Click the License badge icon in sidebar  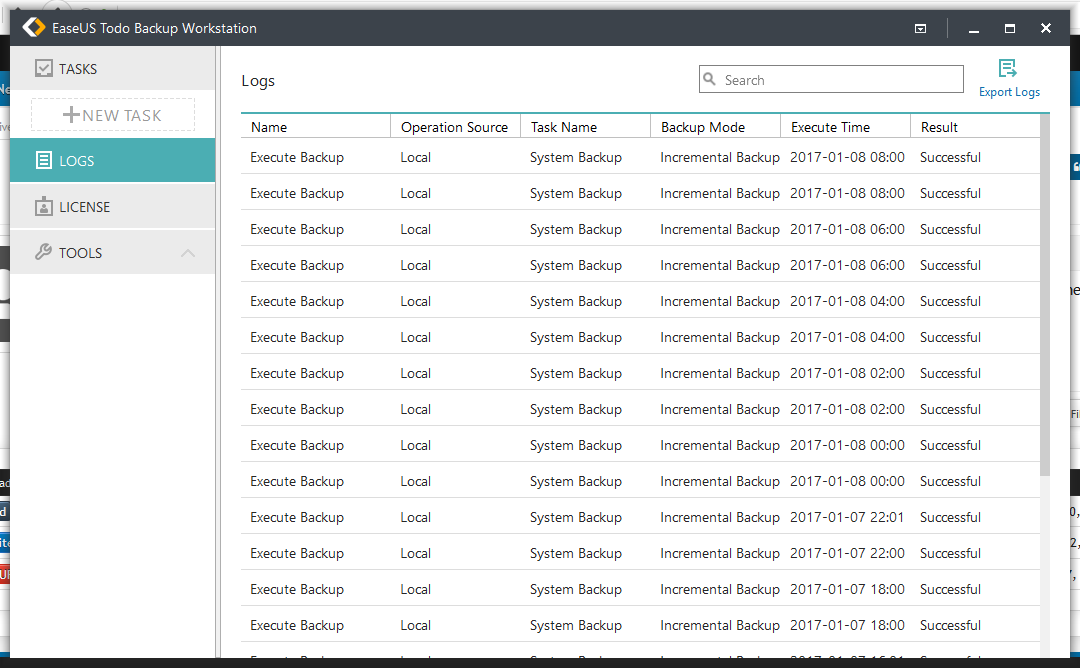point(43,207)
